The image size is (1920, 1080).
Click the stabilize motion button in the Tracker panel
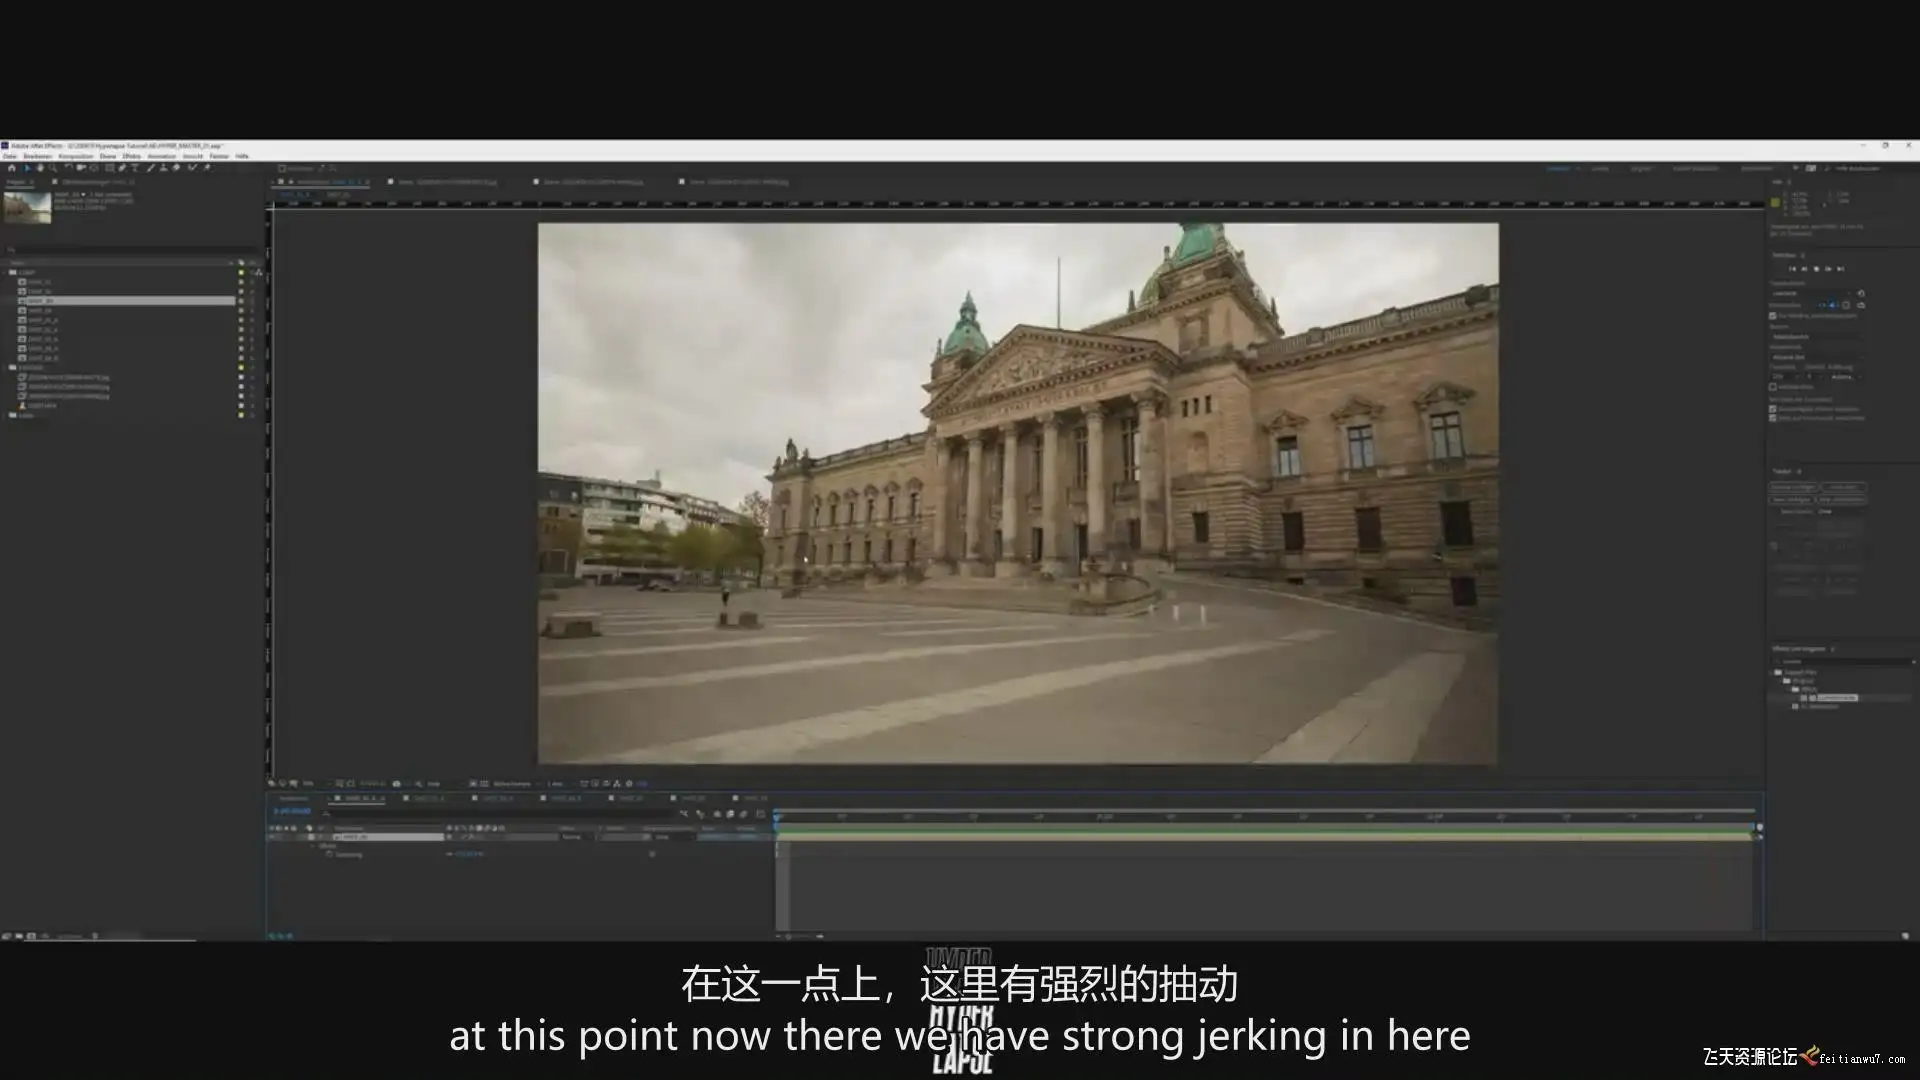(1841, 499)
